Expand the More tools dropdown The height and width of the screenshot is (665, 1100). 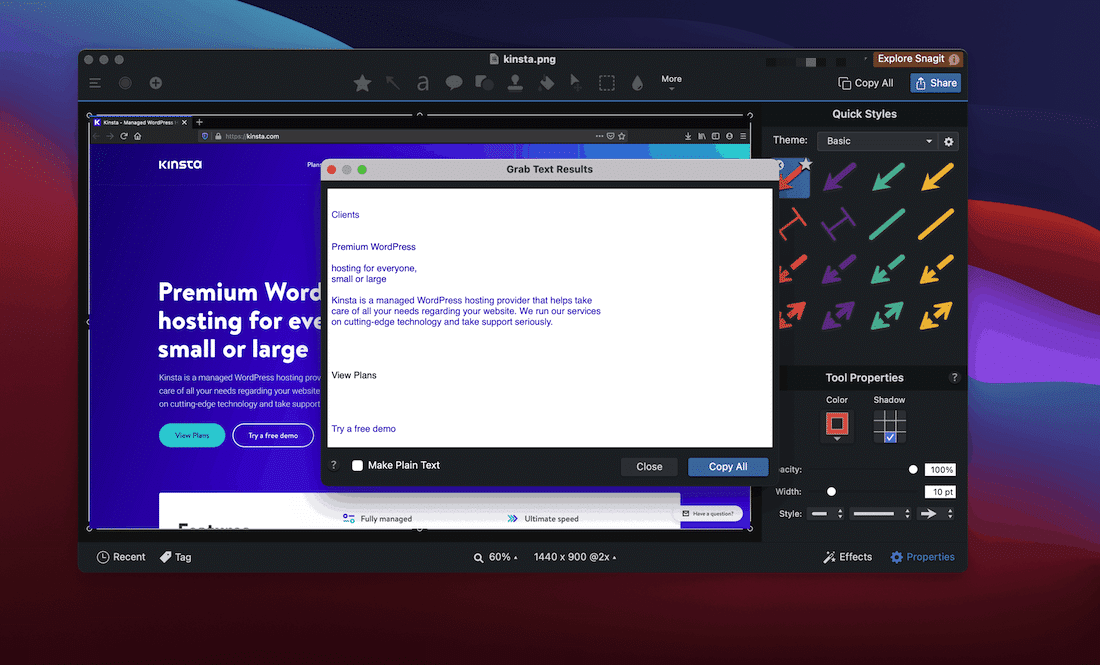pos(671,83)
